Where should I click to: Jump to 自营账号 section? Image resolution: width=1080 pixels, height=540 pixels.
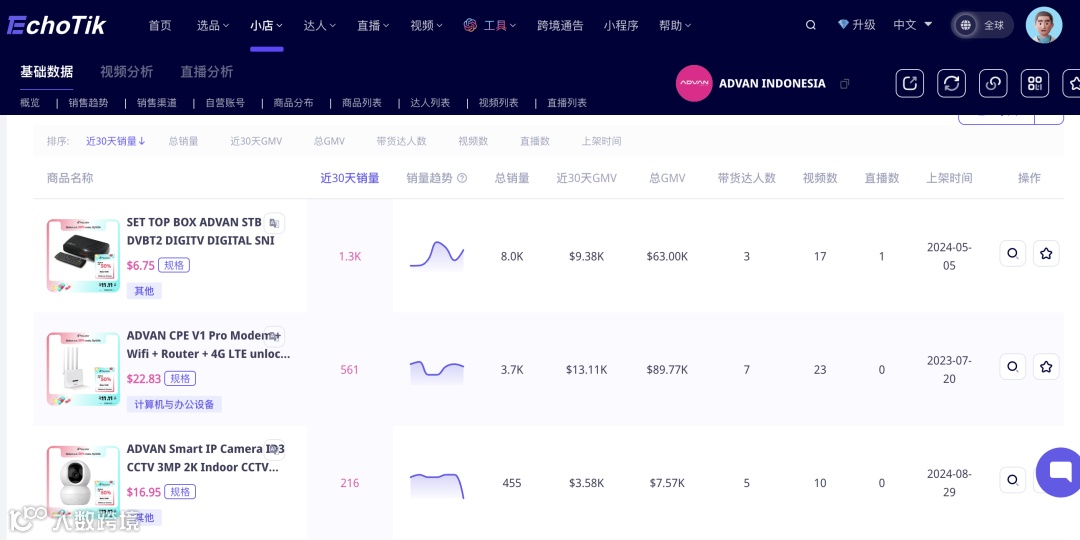225,103
